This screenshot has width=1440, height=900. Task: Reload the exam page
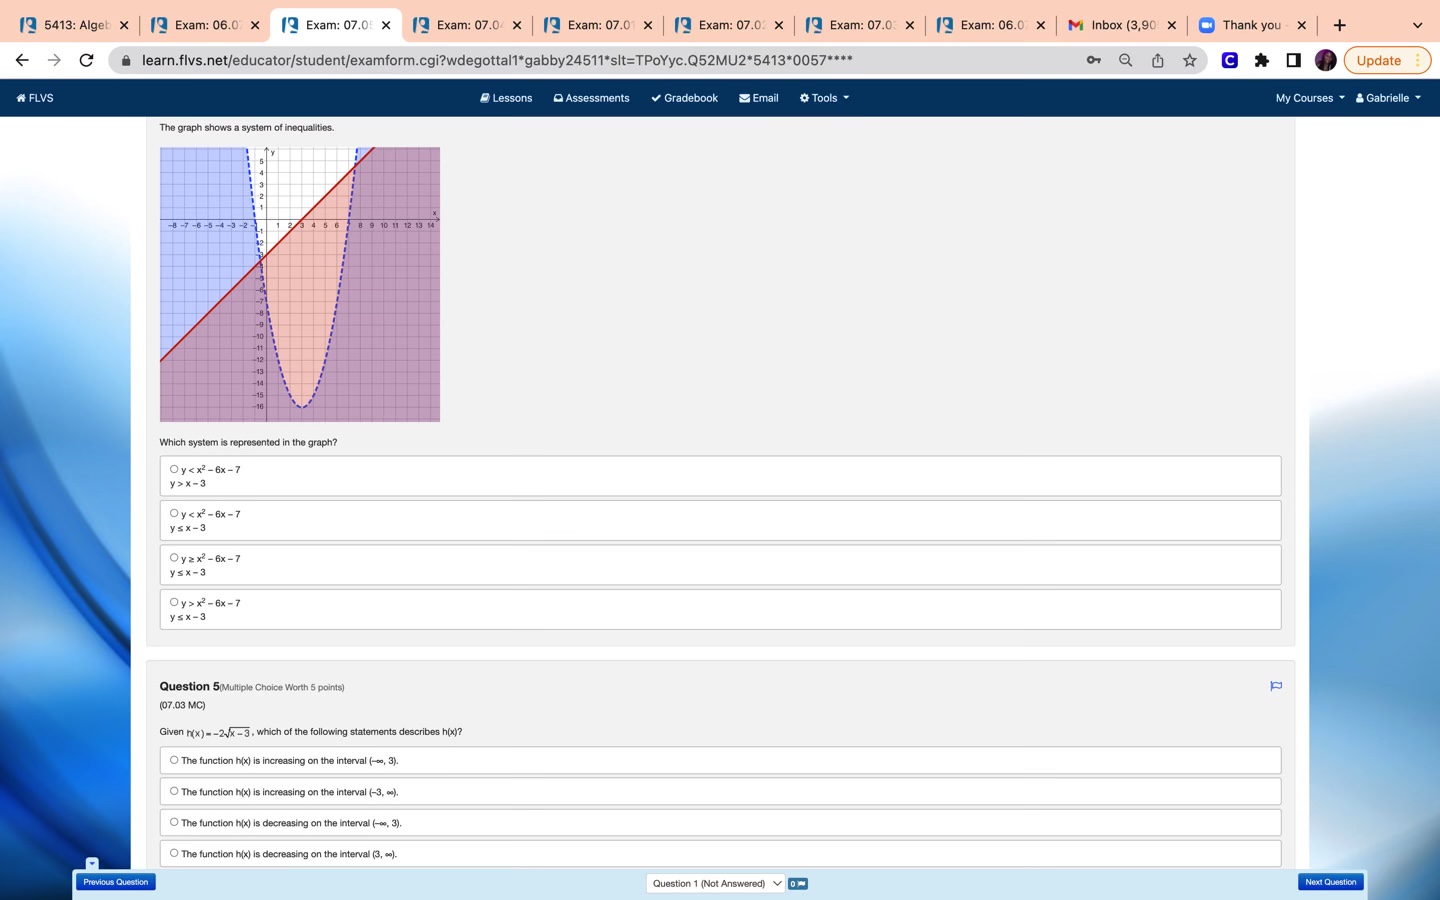[x=87, y=60]
